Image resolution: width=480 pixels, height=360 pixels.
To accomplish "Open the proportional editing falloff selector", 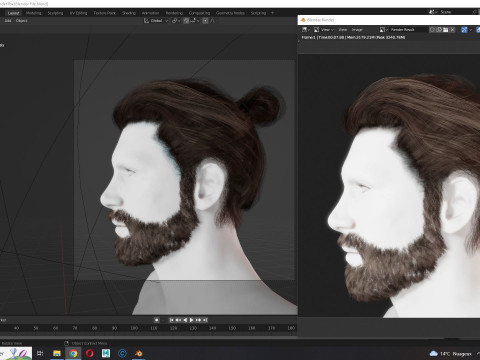I will click(213, 21).
